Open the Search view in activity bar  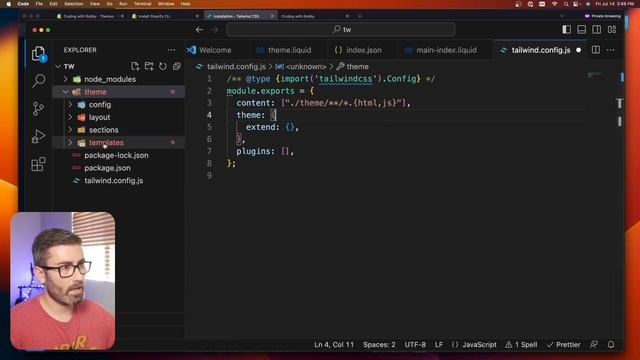point(38,80)
